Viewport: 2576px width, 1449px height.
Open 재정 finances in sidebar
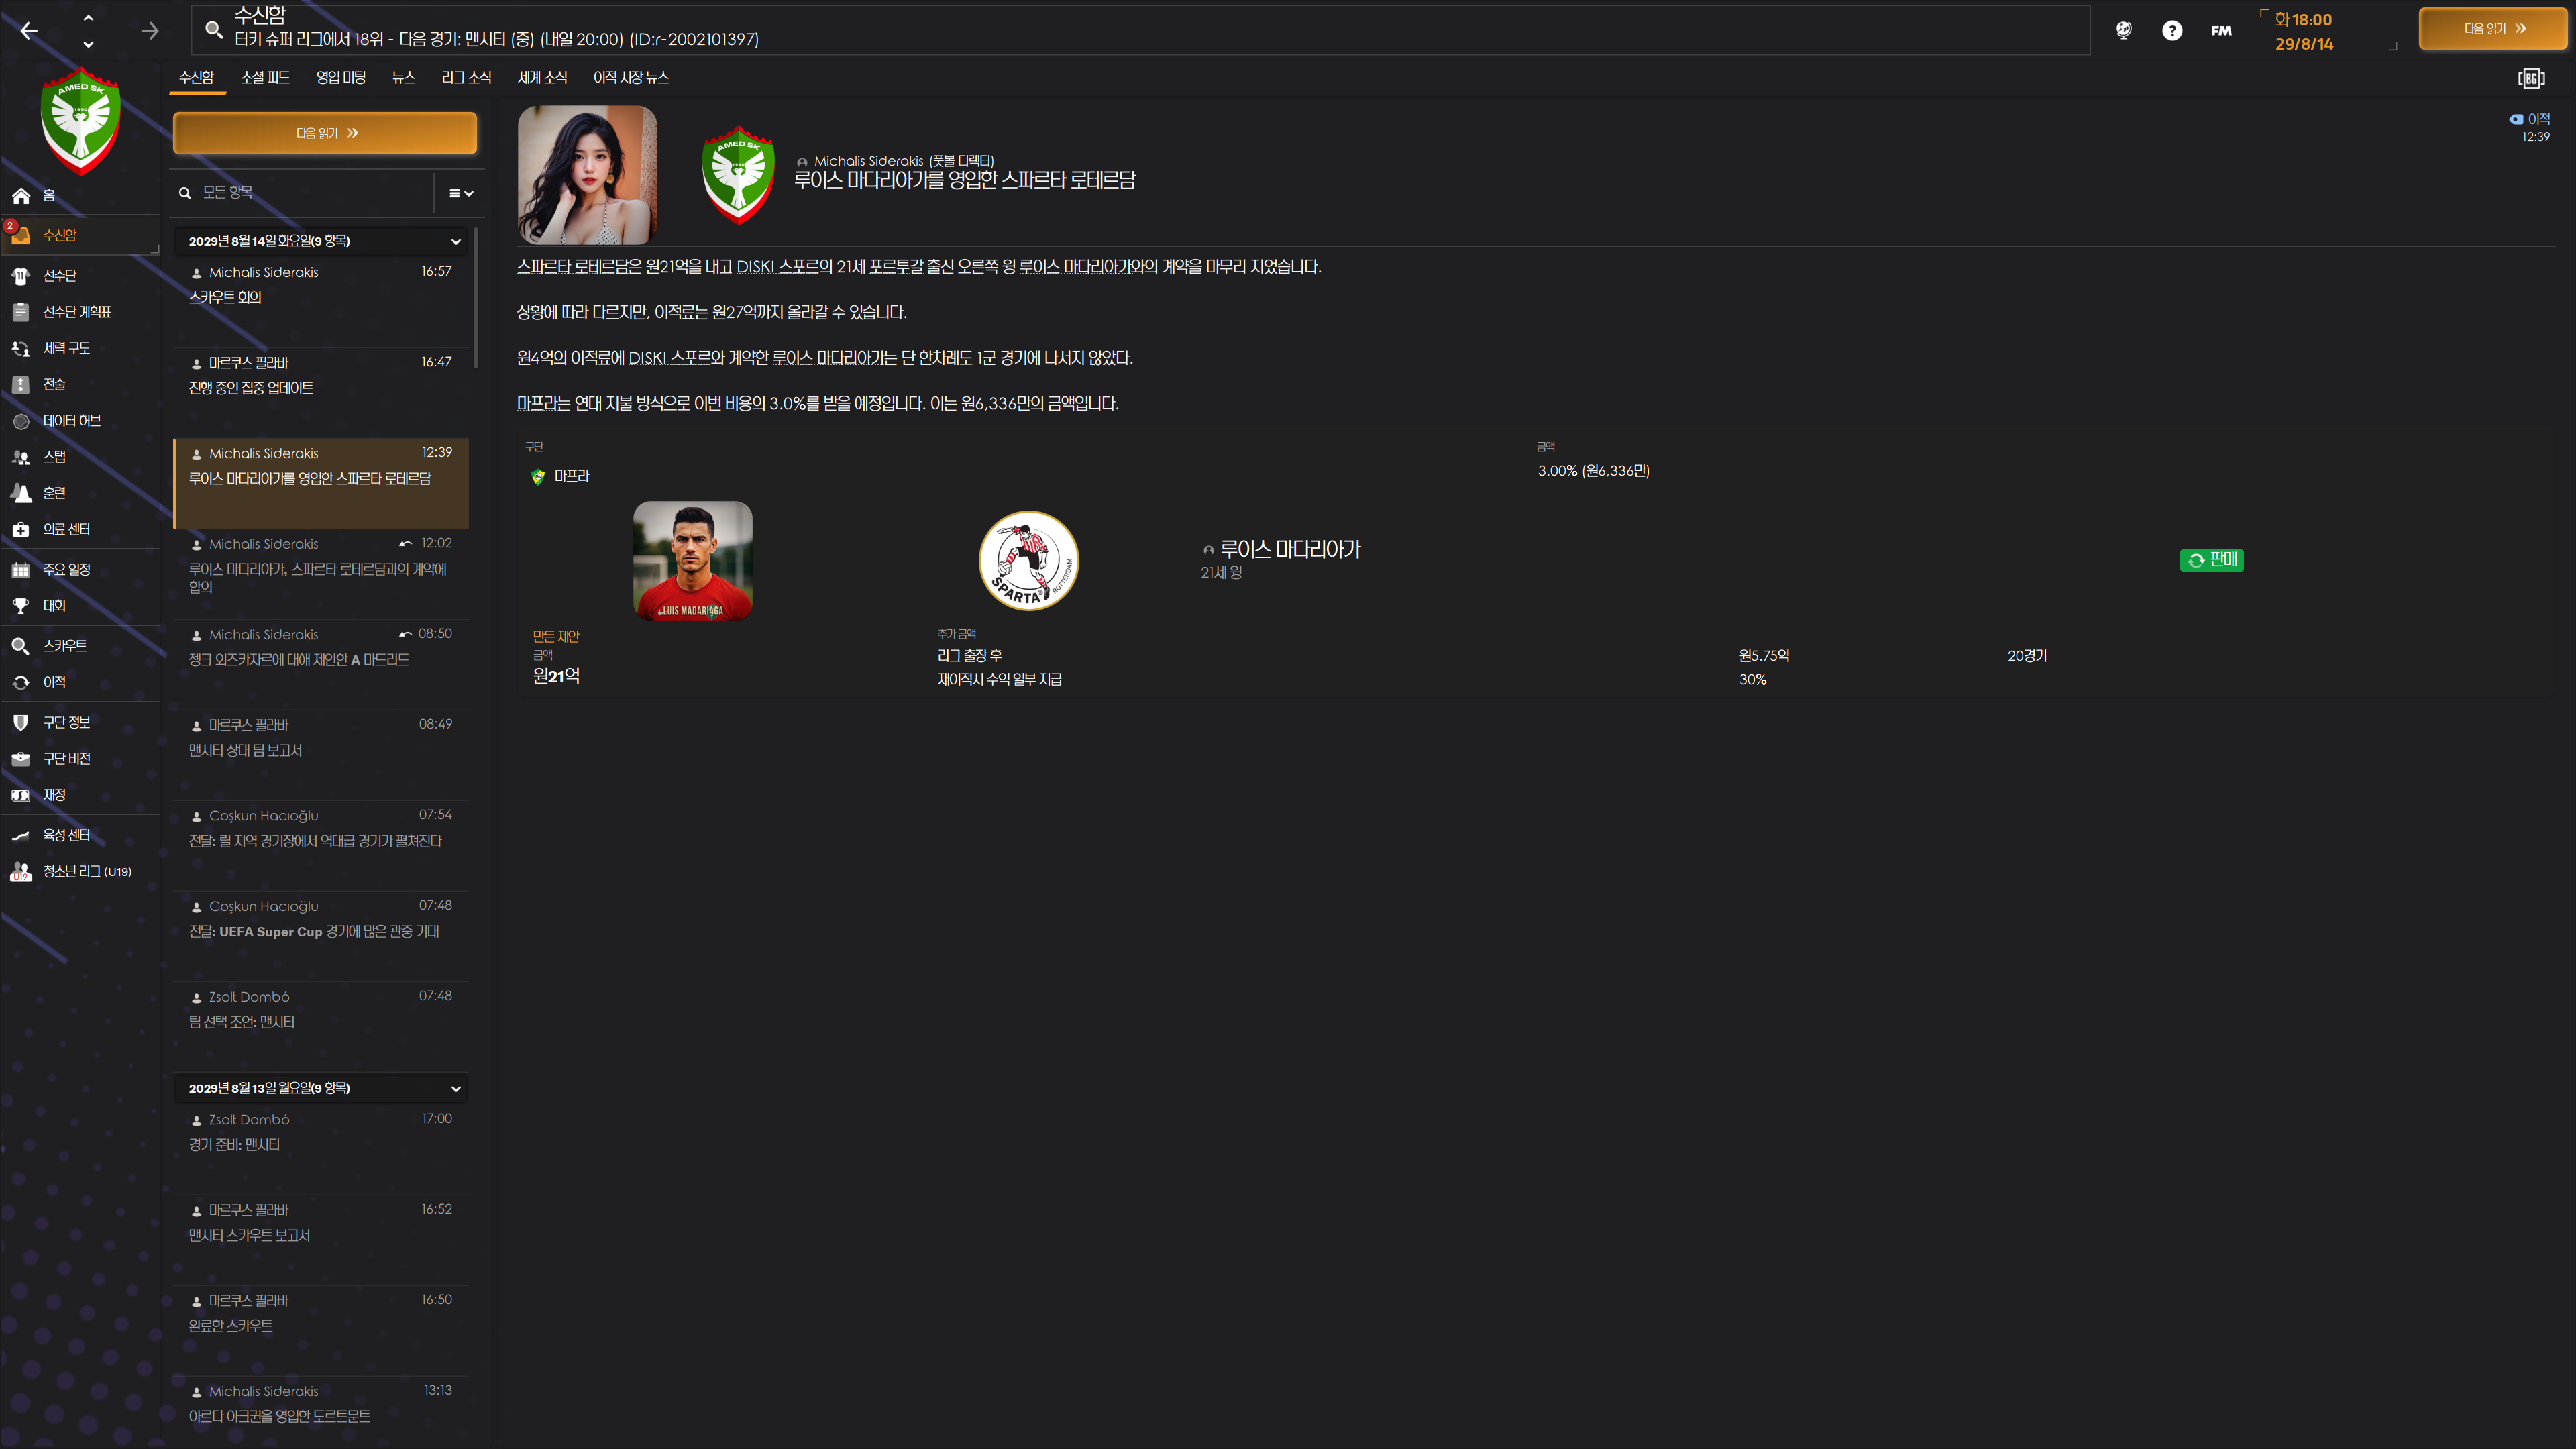click(x=54, y=795)
